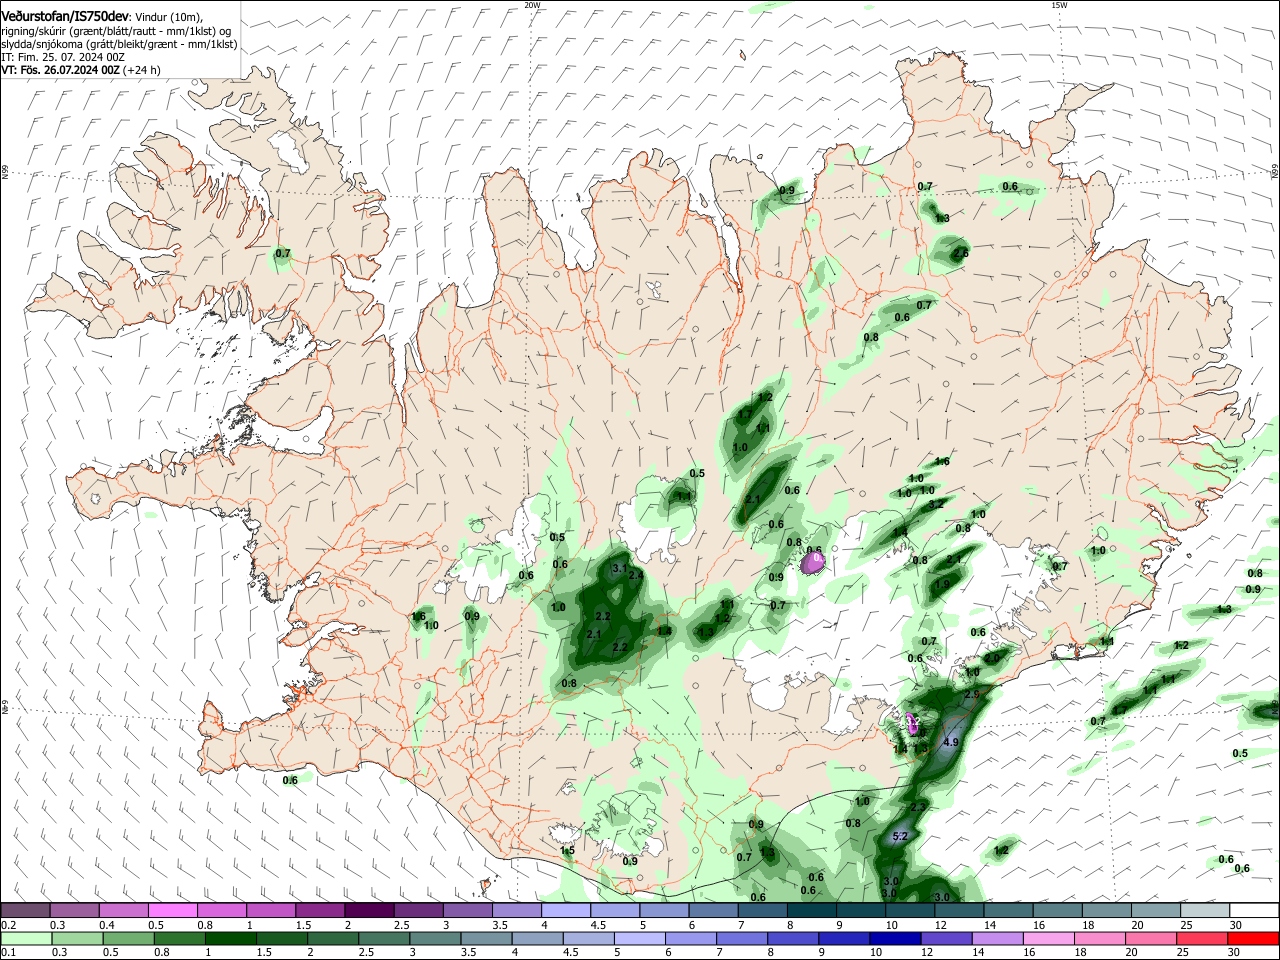This screenshot has width=1280, height=960.
Task: Pick the pink 0.5–0.8 swatch in upper legend row
Action: 172,911
